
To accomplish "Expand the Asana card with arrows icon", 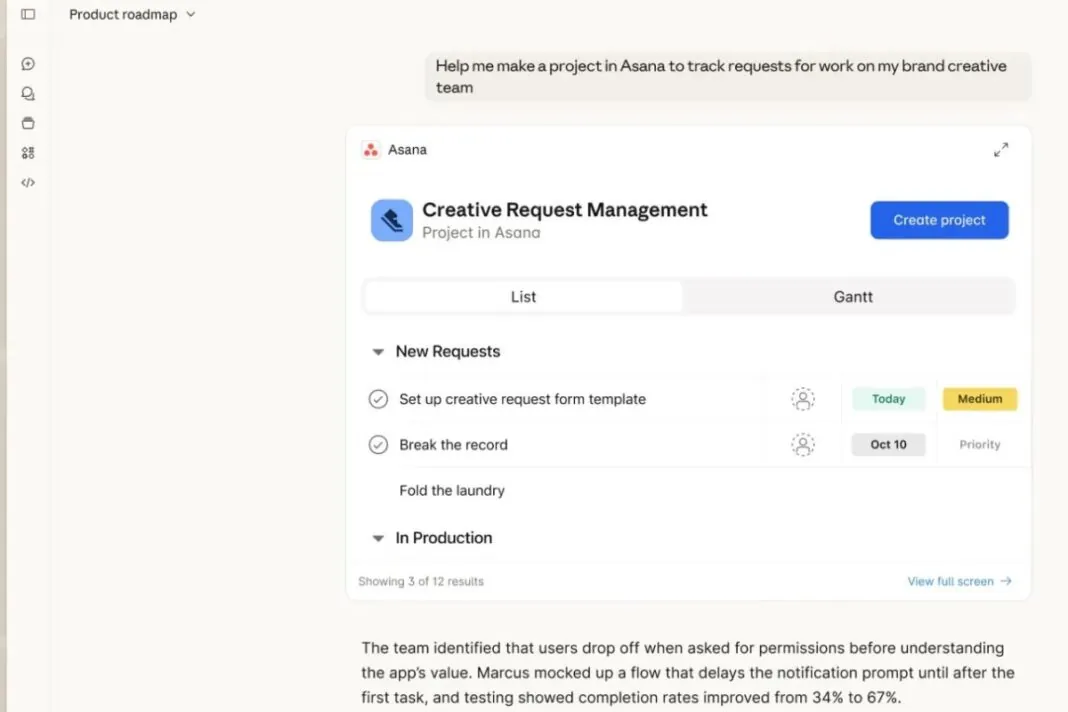I will [x=1000, y=150].
